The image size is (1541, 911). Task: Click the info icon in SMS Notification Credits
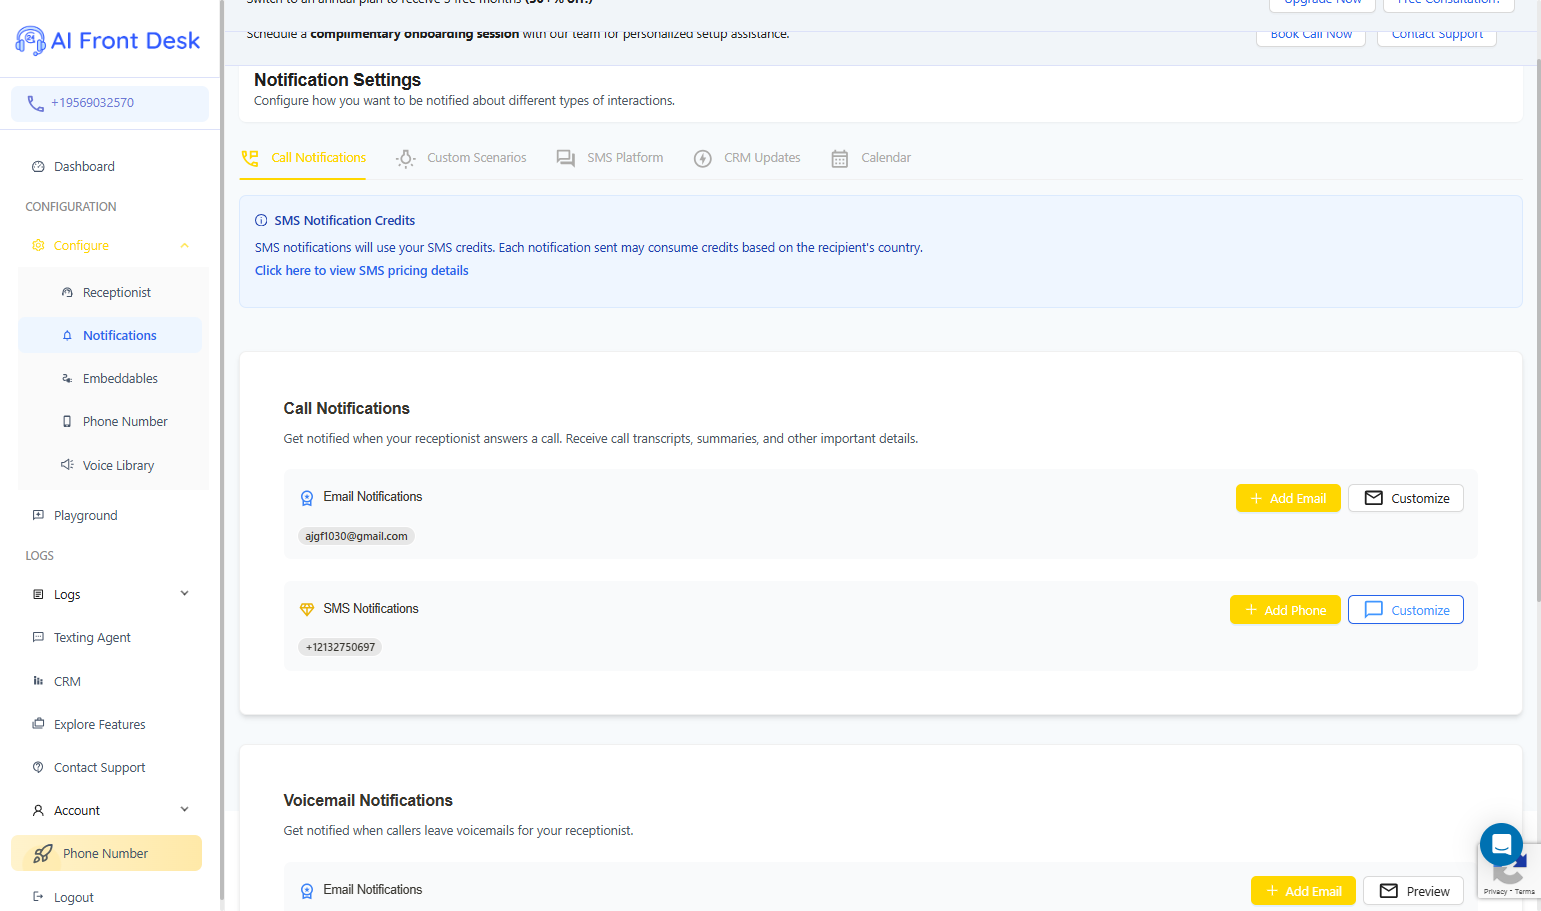pos(261,221)
